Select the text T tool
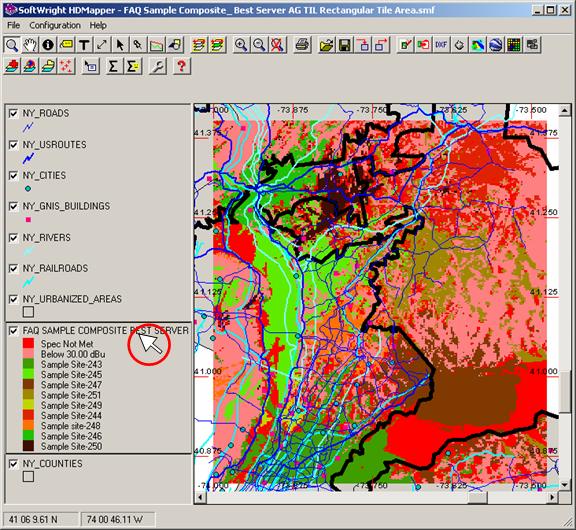 click(x=84, y=45)
